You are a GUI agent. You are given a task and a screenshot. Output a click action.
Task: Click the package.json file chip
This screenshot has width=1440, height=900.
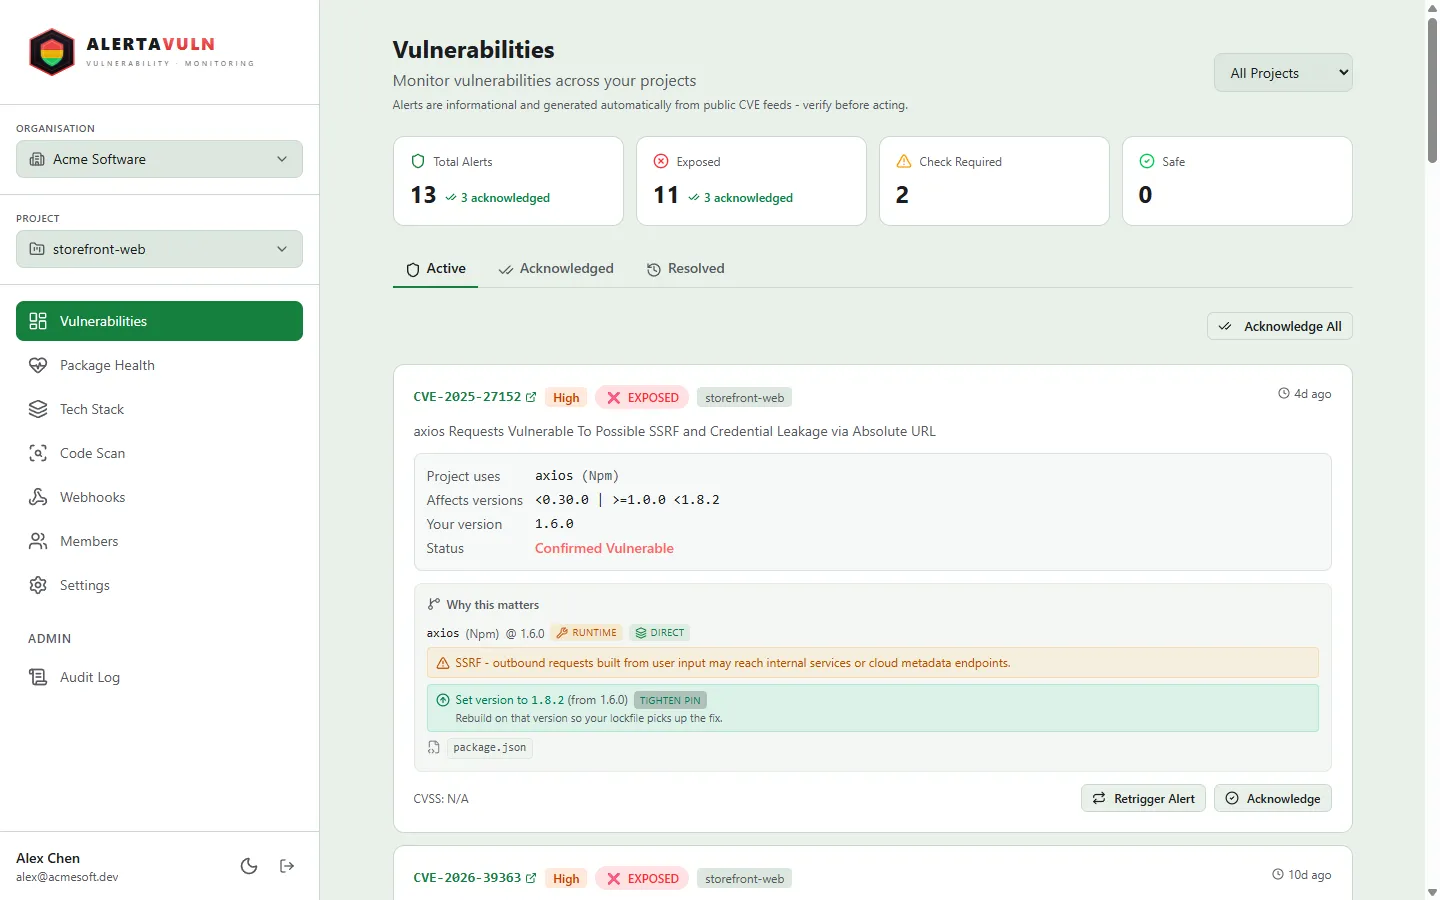click(x=489, y=747)
